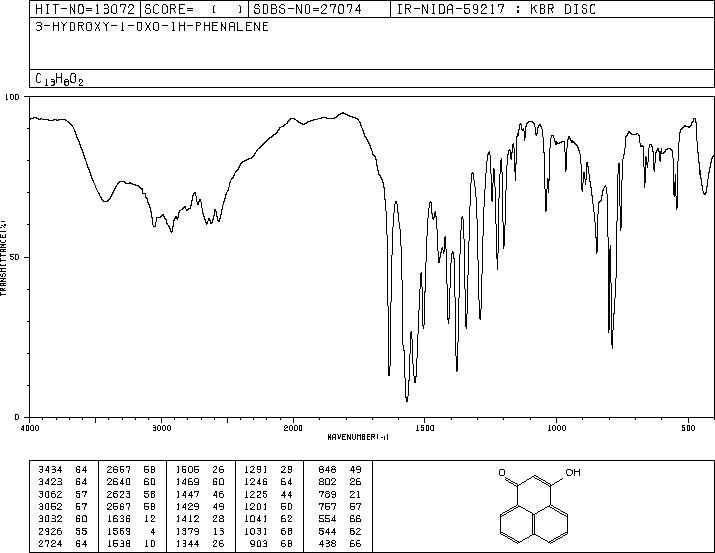
Task: Click the 1606 peak entry in the table
Action: coord(200,470)
